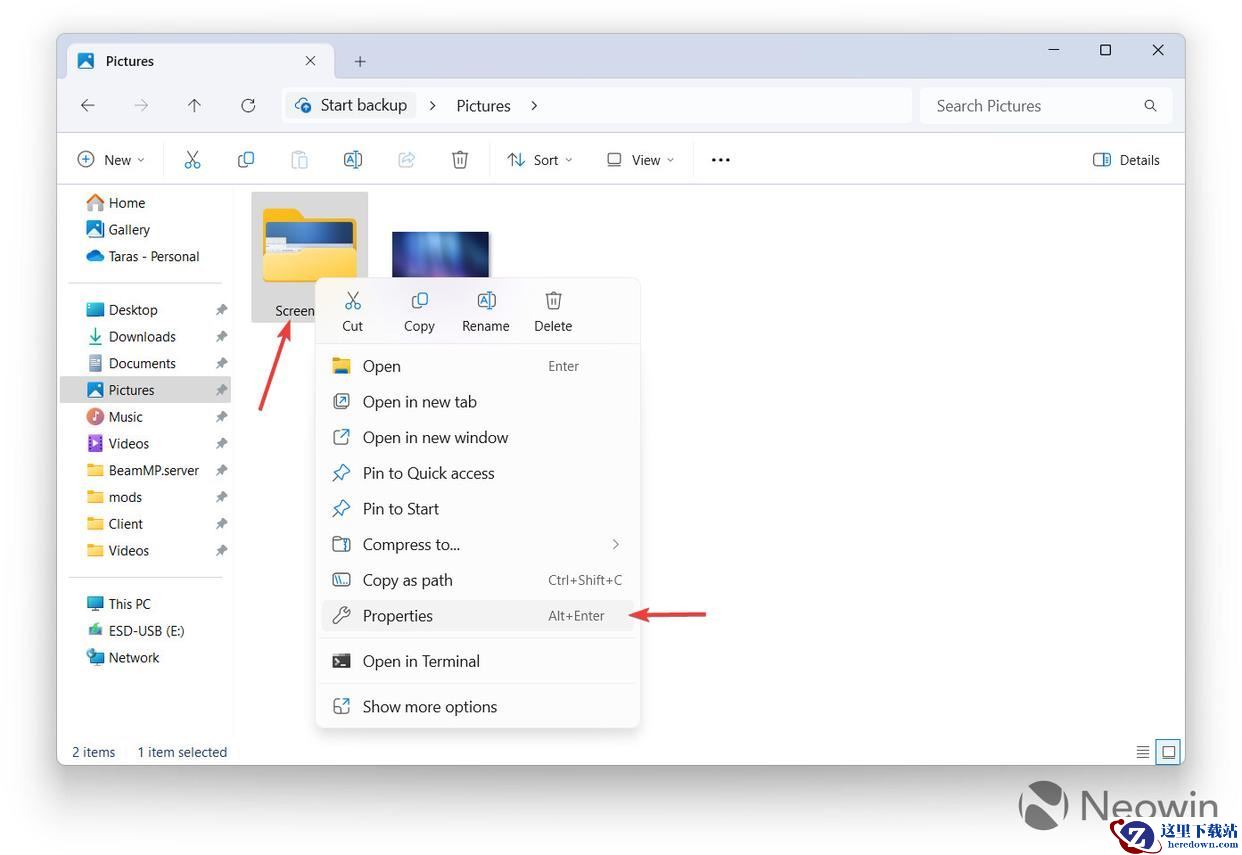Open the New item button
The height and width of the screenshot is (855, 1242).
111,160
